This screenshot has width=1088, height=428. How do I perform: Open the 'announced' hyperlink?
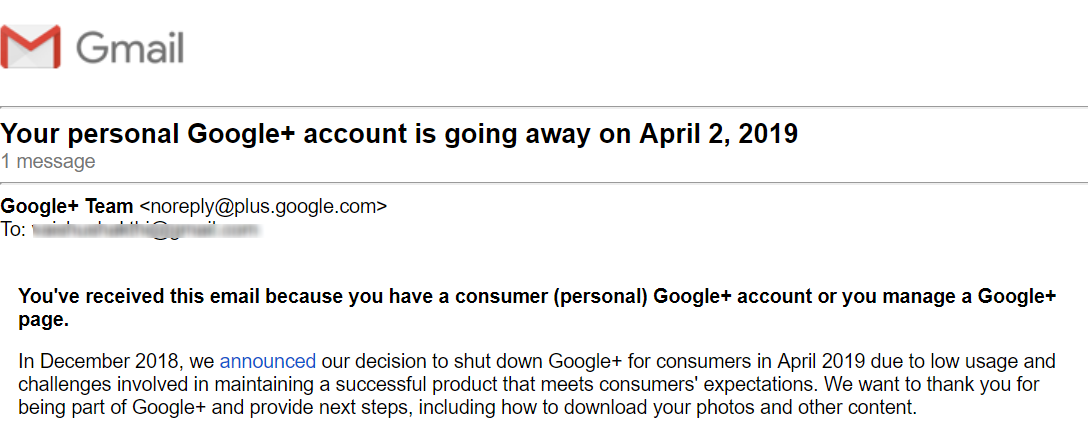click(x=267, y=361)
